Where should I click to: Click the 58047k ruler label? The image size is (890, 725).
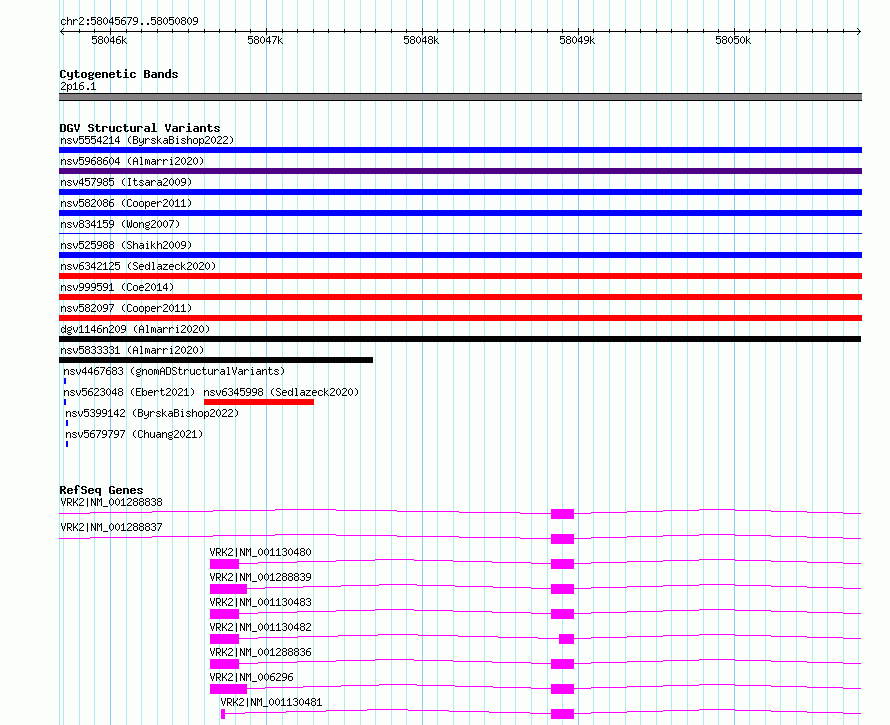pyautogui.click(x=265, y=40)
